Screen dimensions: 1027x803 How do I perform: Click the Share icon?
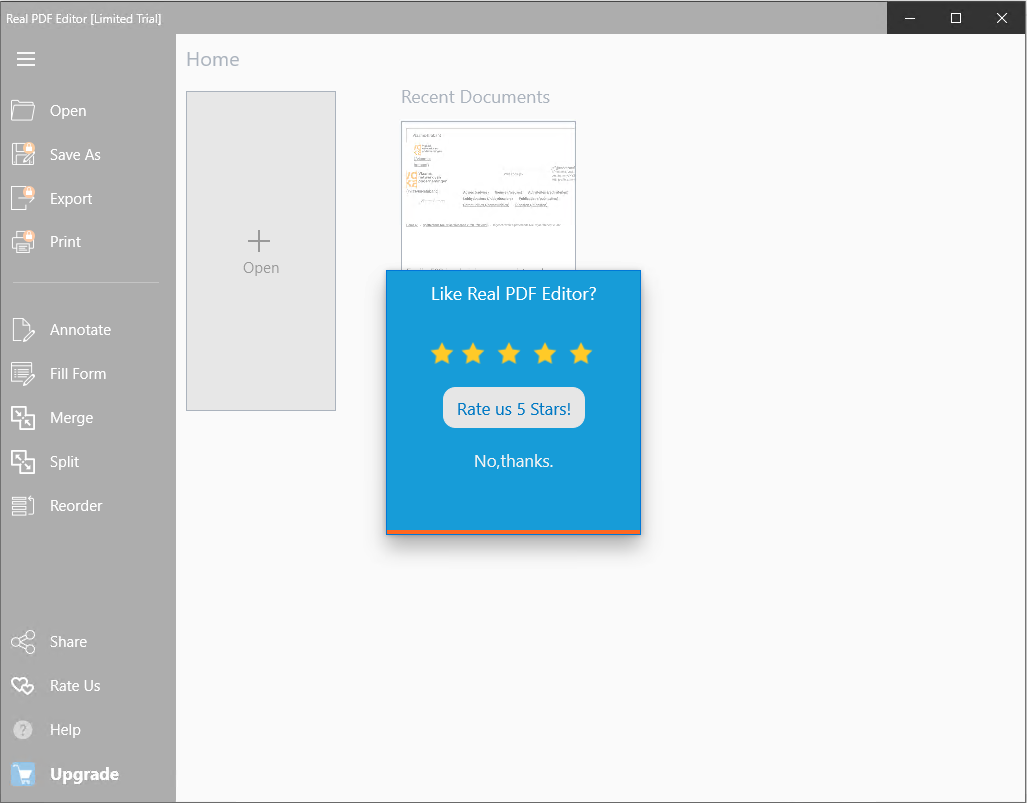click(21, 641)
